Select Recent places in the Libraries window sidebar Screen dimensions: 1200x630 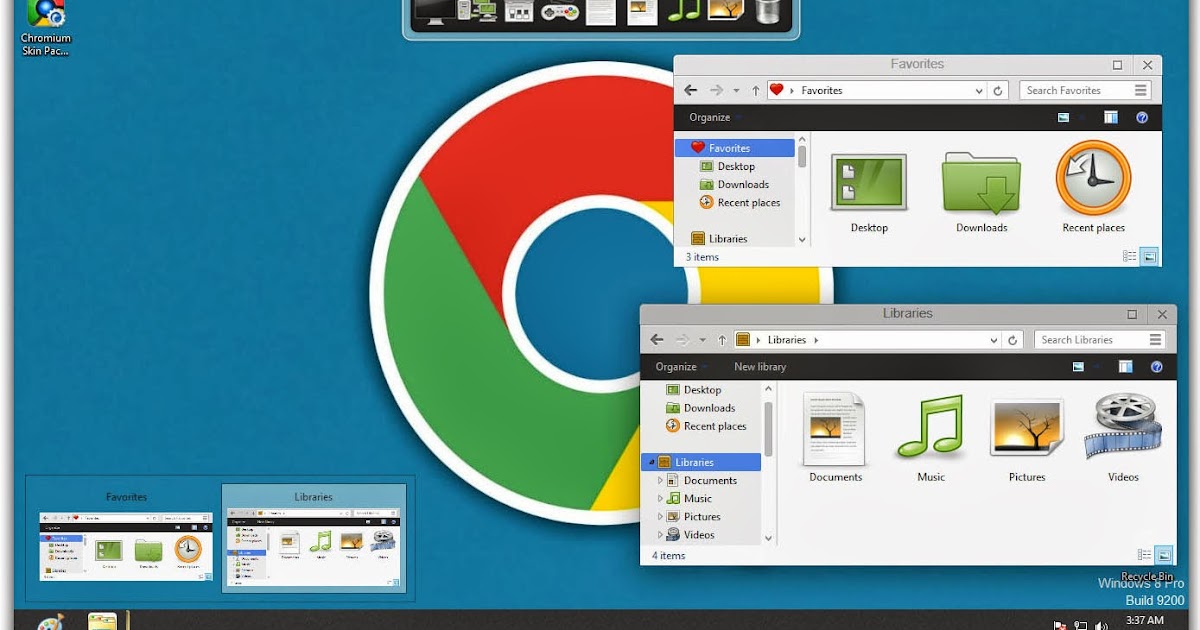705,426
